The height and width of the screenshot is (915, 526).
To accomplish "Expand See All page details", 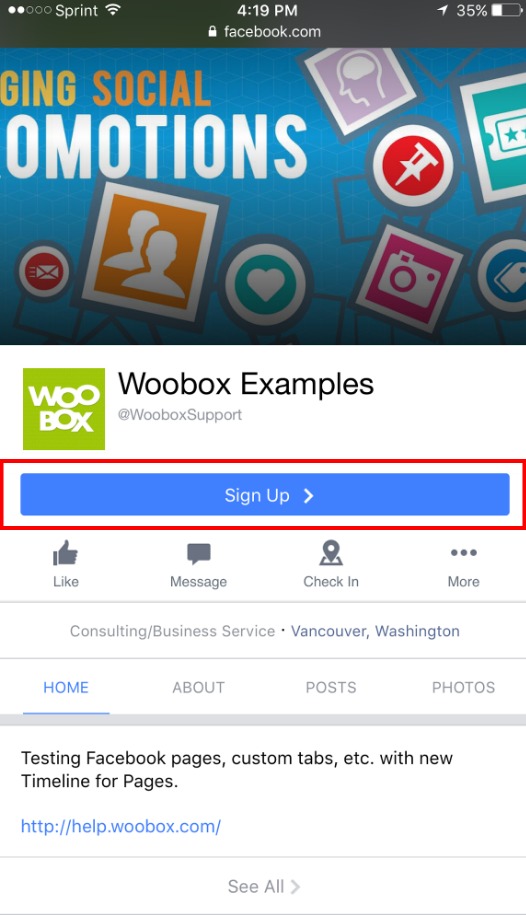I will click(x=264, y=886).
